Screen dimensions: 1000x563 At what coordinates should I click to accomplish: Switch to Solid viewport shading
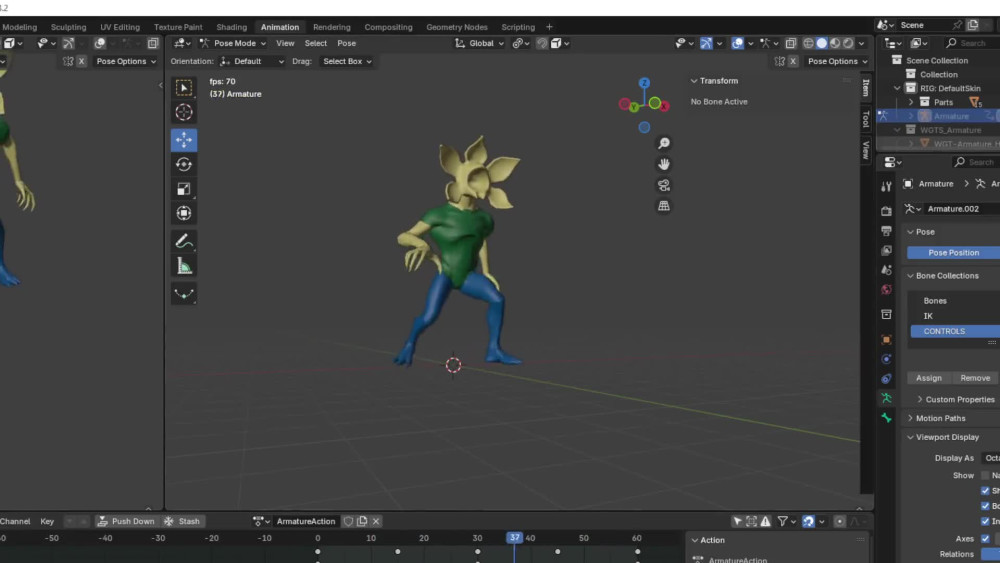click(821, 43)
